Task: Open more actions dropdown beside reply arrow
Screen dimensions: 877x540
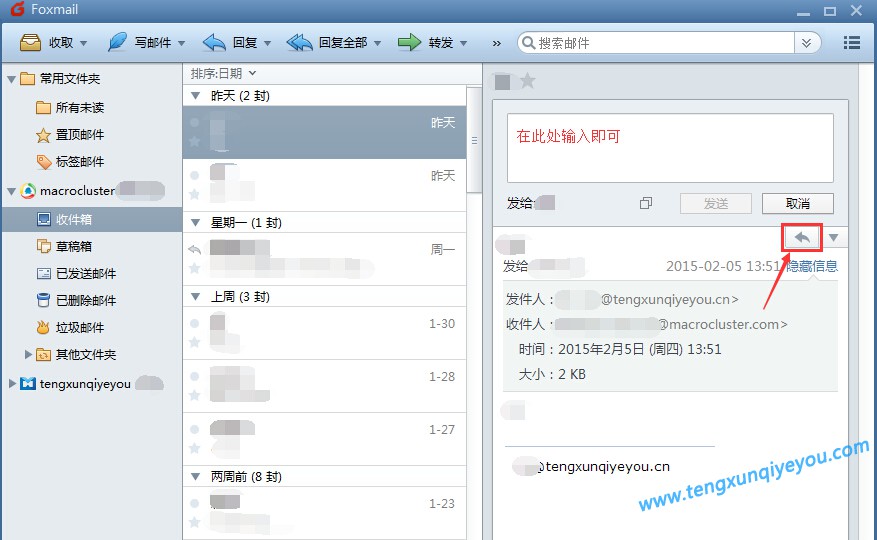Action: coord(833,238)
